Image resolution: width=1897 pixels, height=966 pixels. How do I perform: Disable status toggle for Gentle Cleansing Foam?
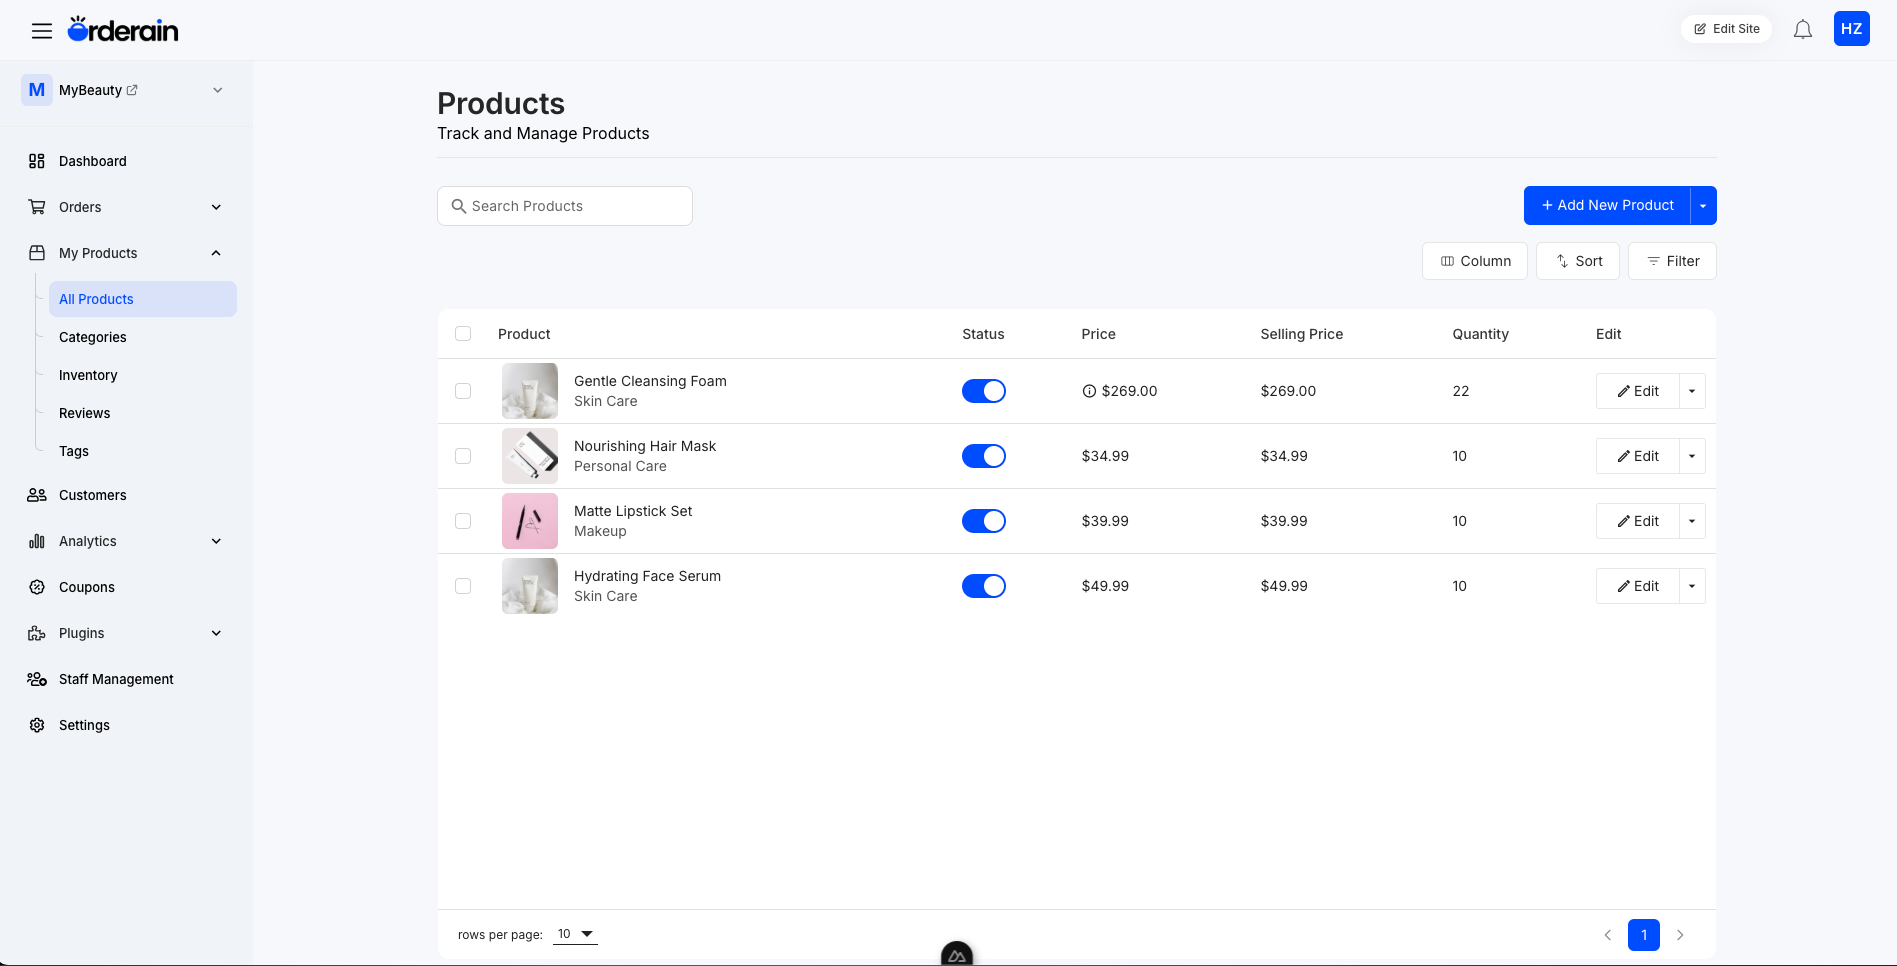click(x=983, y=391)
